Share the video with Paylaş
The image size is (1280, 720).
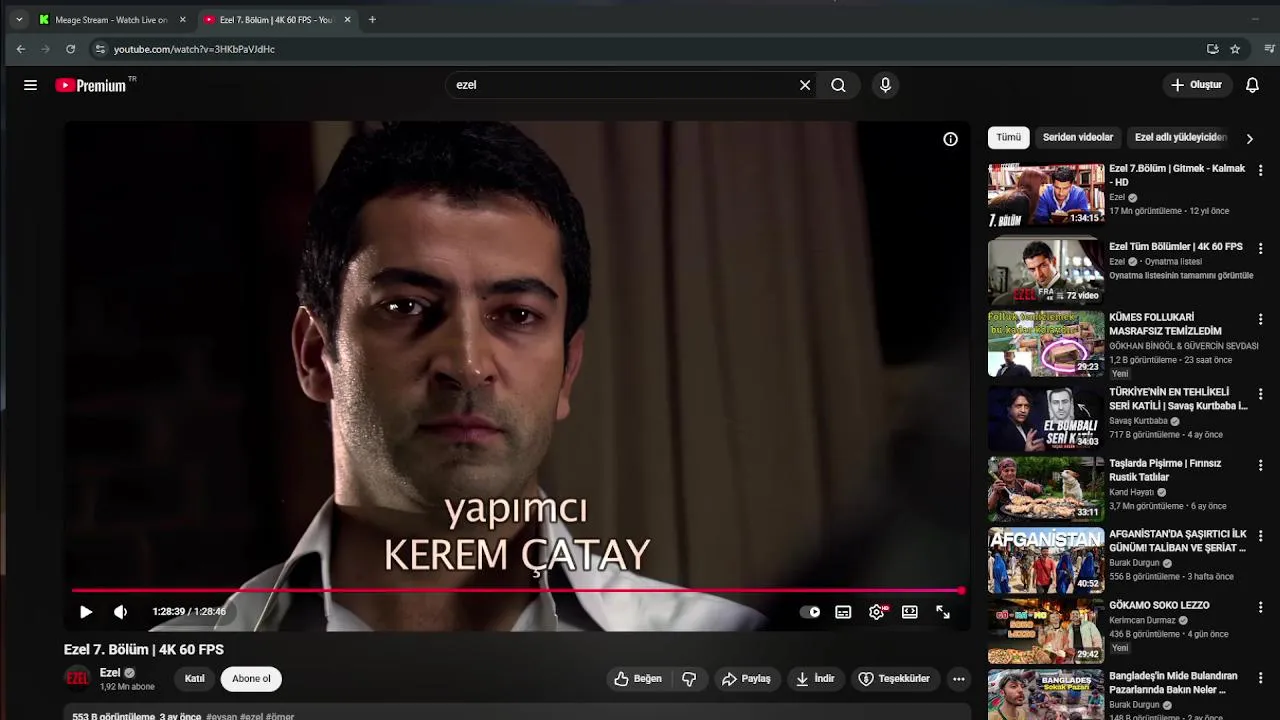point(746,679)
